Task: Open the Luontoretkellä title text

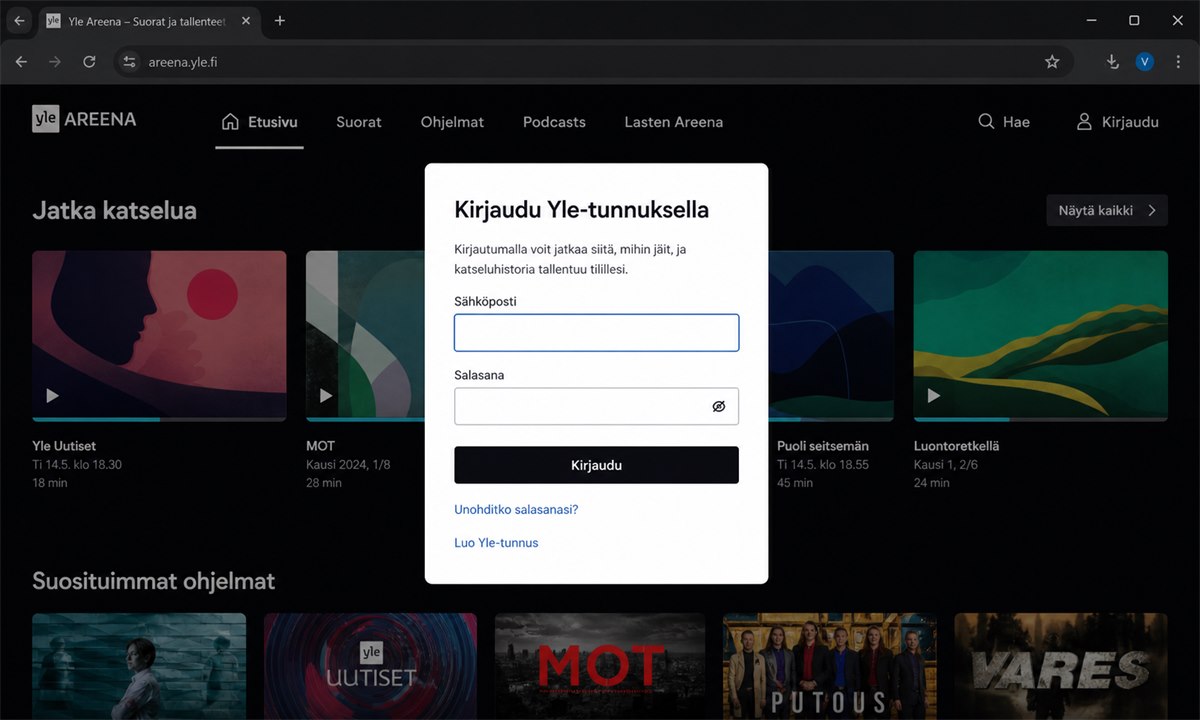Action: tap(956, 446)
